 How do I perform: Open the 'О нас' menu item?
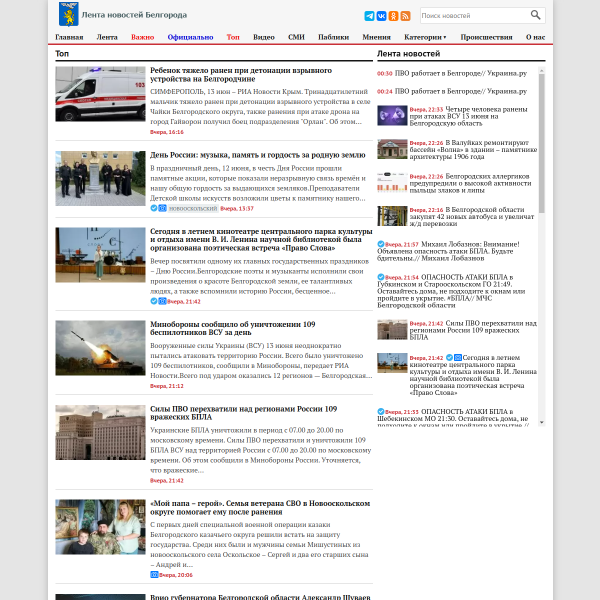tap(535, 37)
